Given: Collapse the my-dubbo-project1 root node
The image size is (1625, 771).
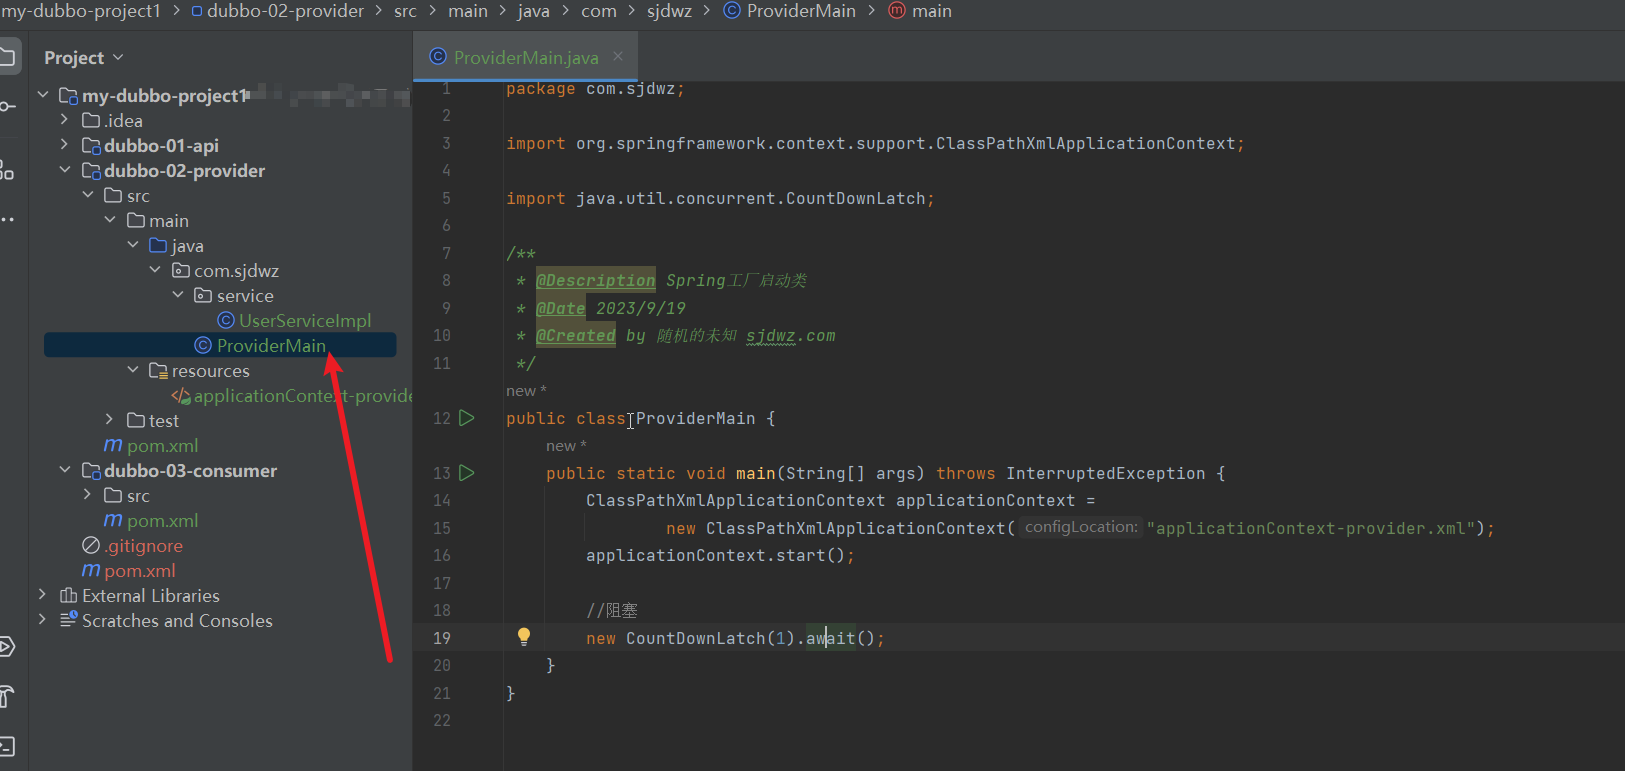Looking at the screenshot, I should click(x=43, y=95).
